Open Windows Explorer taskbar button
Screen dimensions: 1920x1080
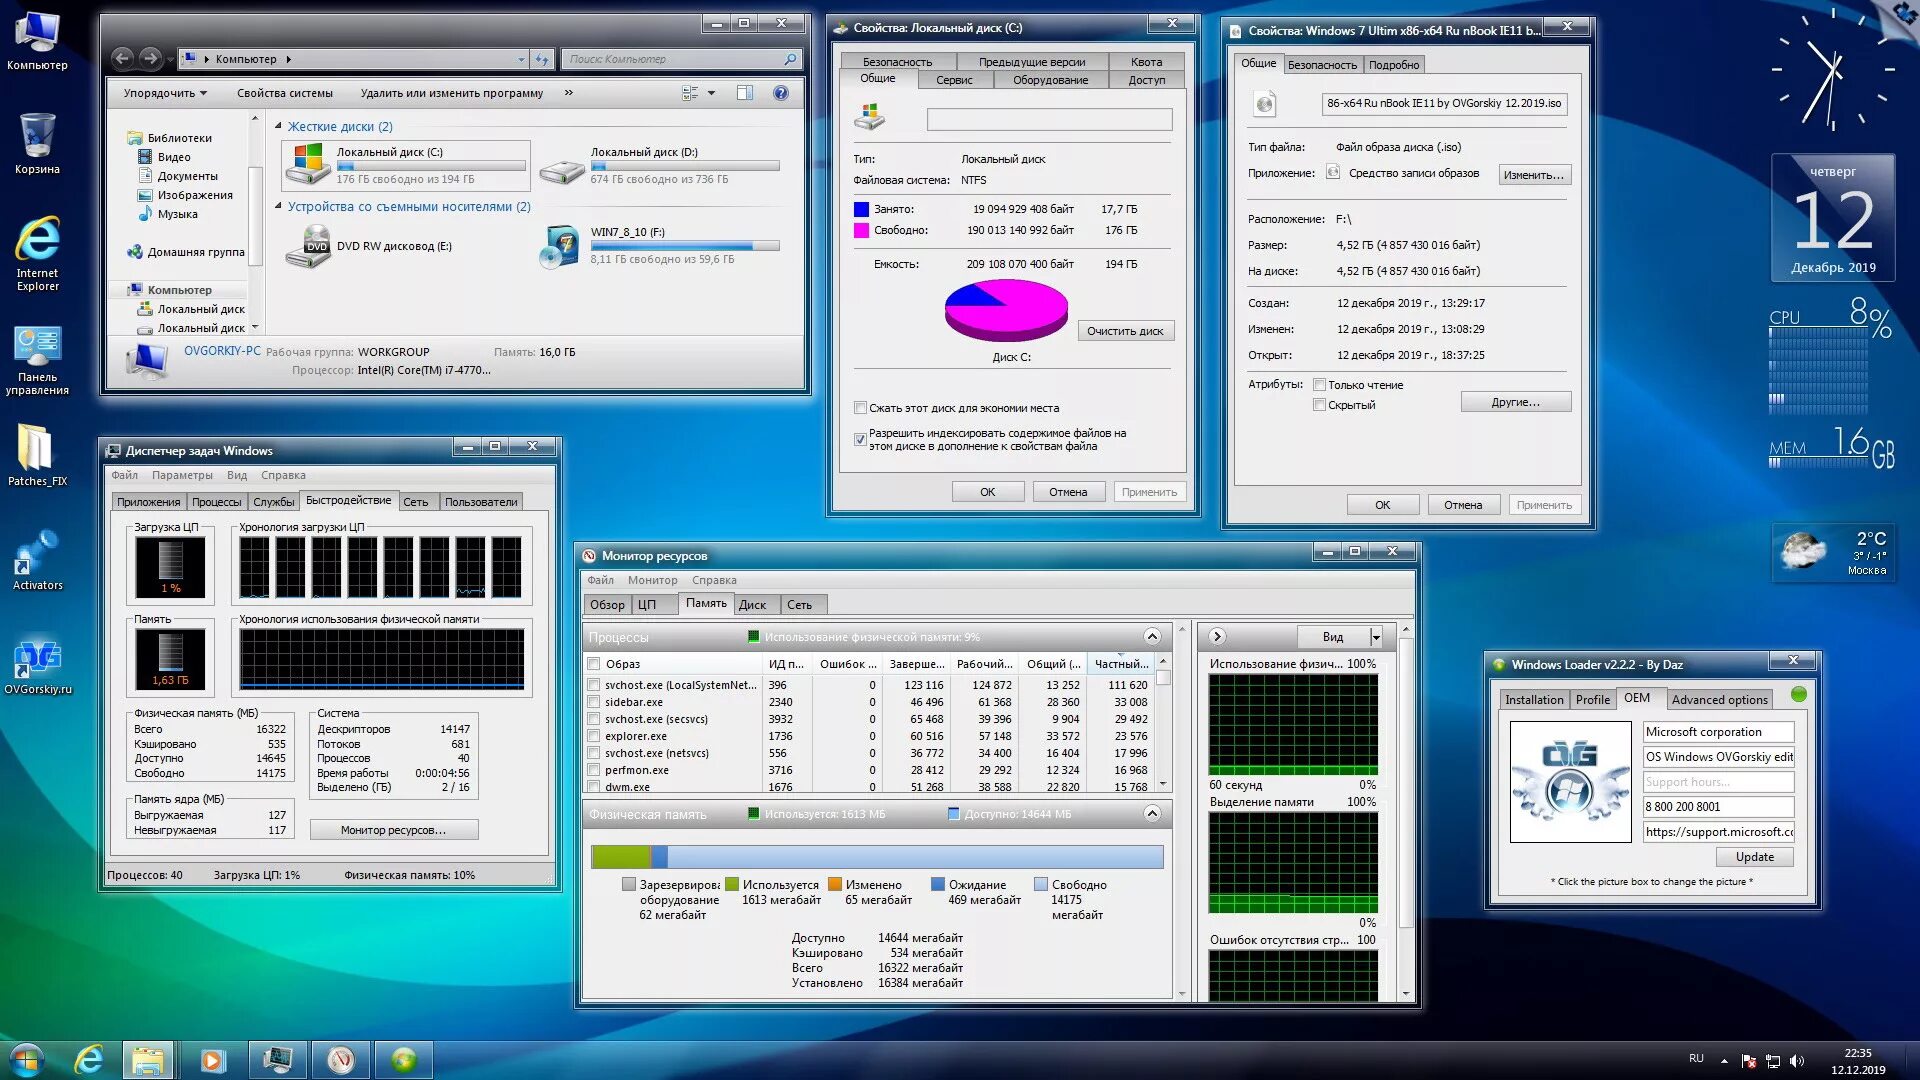tap(148, 1059)
